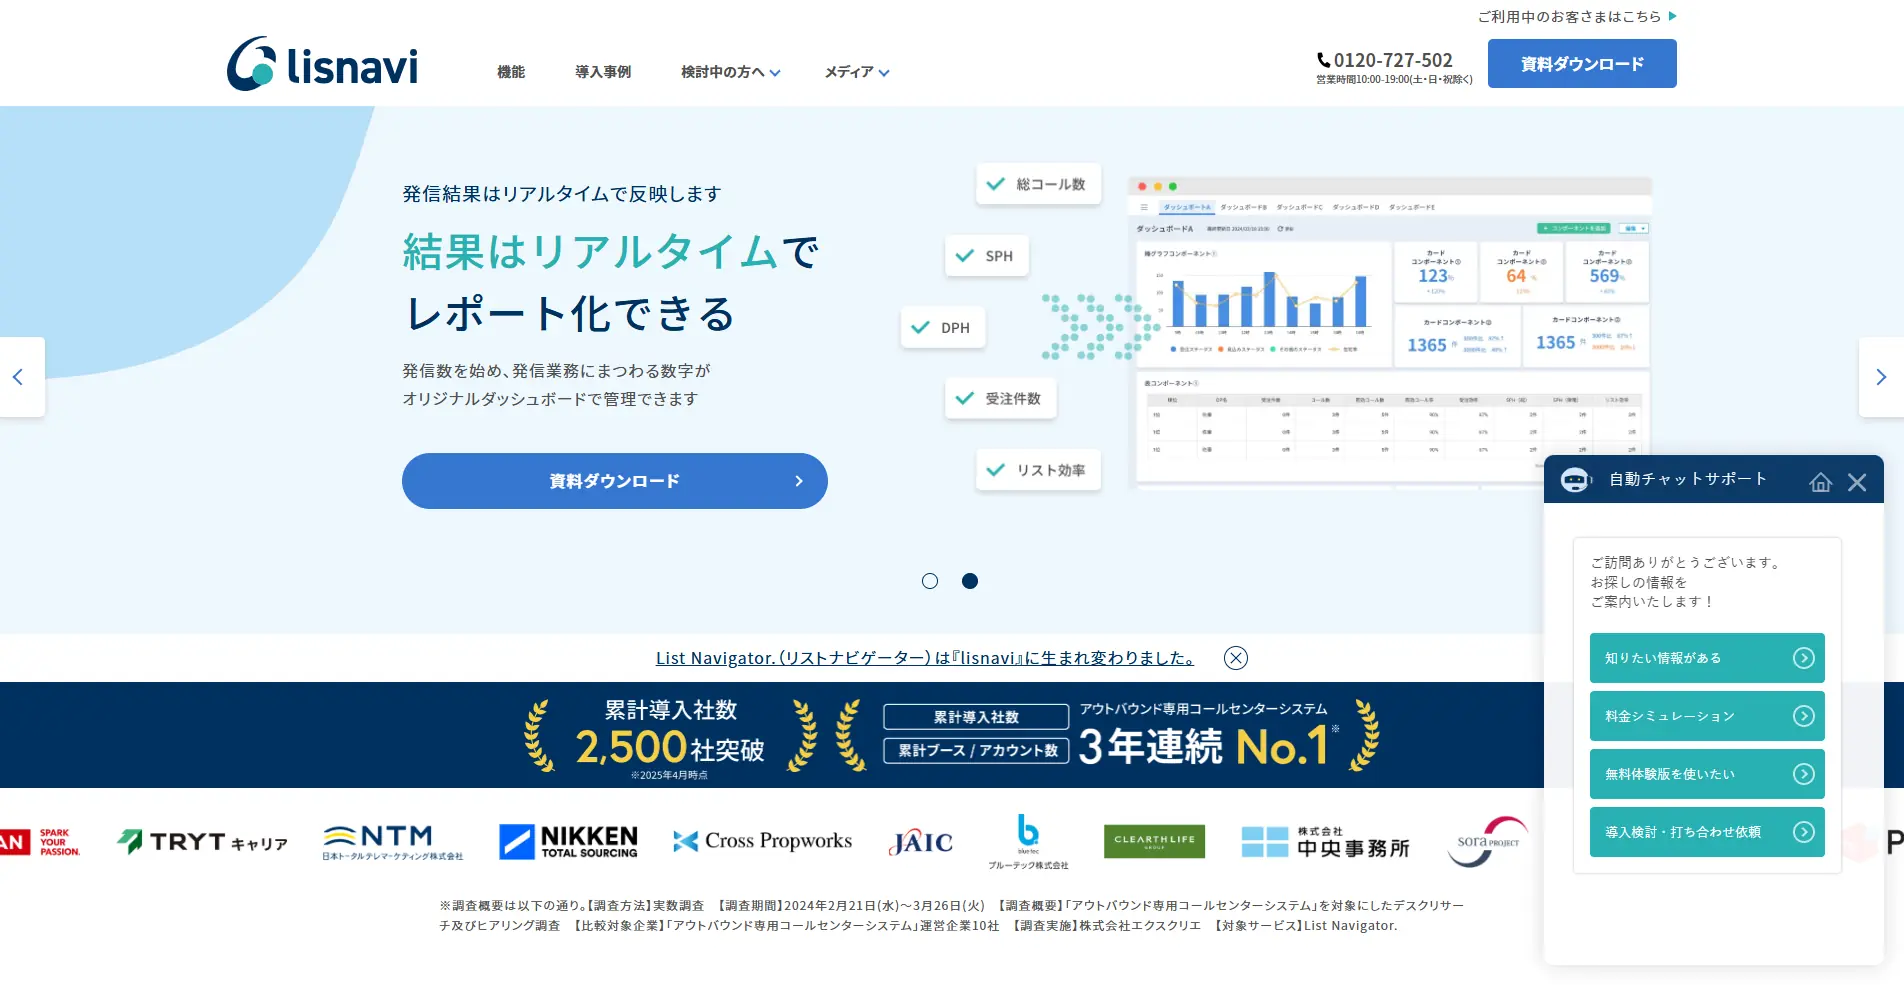Image resolution: width=1904 pixels, height=985 pixels.
Task: Choose 料金シミュレーション in chat
Action: tap(1707, 716)
